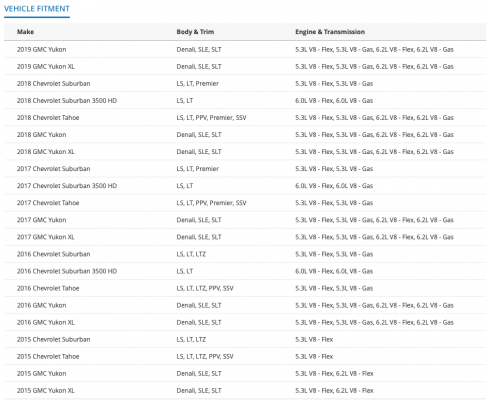Select the 2018 GMC Yukon XL make cell
Screen dimensions: 486x400
click(x=46, y=152)
